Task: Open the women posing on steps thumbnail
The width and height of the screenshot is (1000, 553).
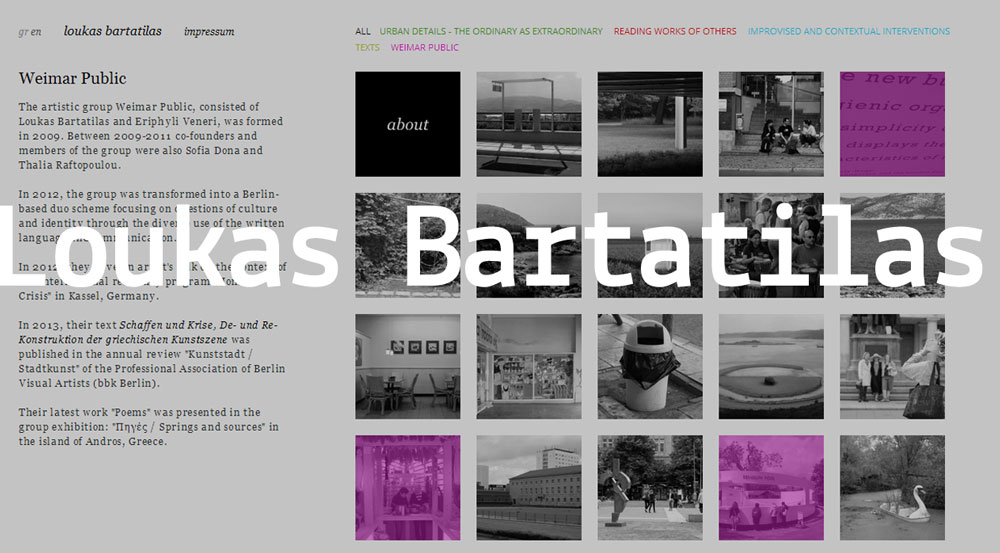Action: pos(892,366)
